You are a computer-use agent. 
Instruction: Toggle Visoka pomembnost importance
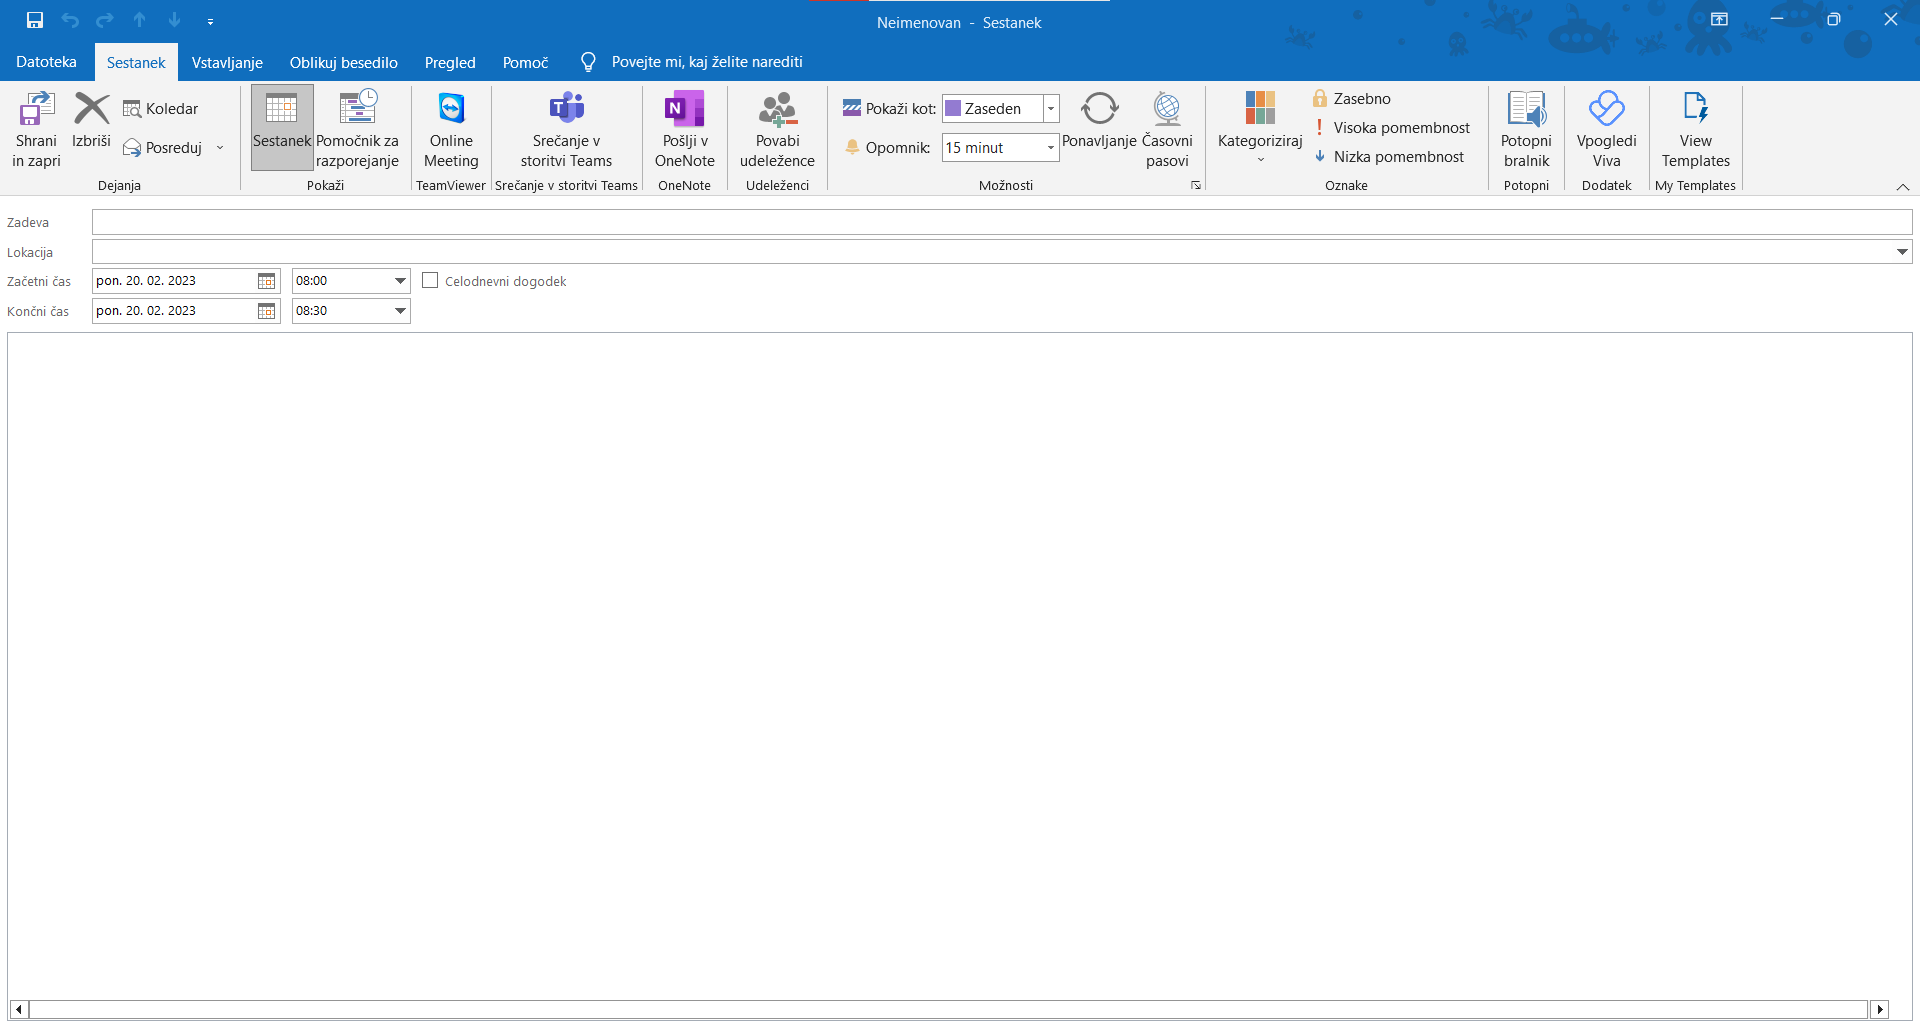1392,128
